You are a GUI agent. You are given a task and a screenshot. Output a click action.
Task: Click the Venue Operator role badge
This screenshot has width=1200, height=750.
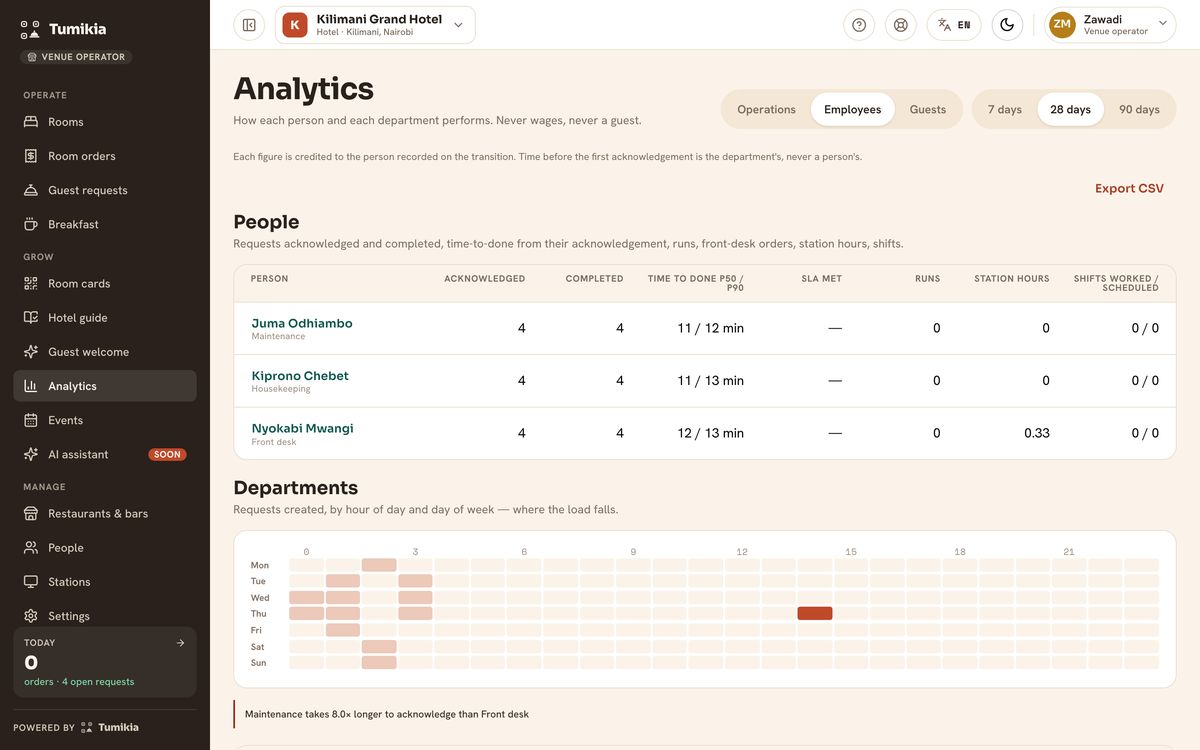76,57
